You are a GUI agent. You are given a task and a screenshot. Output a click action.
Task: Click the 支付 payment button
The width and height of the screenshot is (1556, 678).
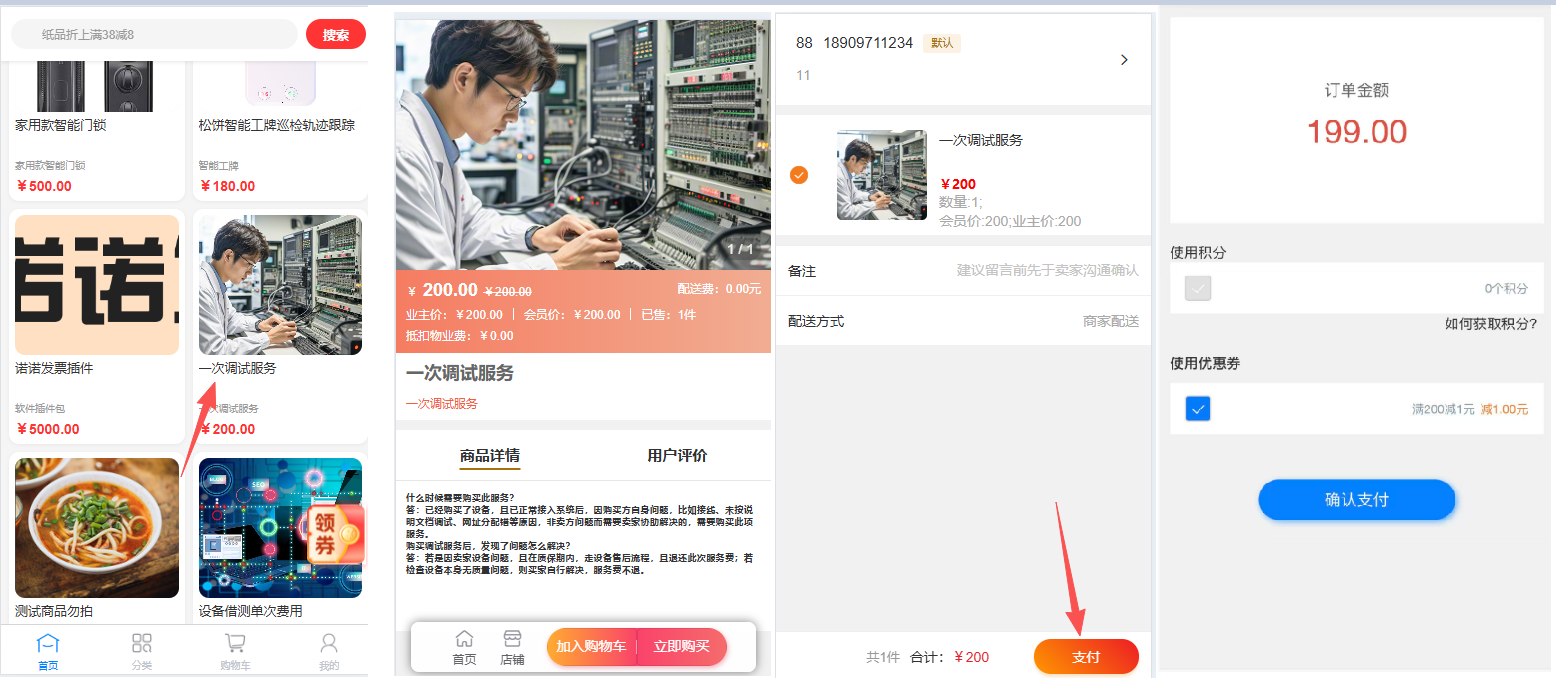tap(1086, 657)
